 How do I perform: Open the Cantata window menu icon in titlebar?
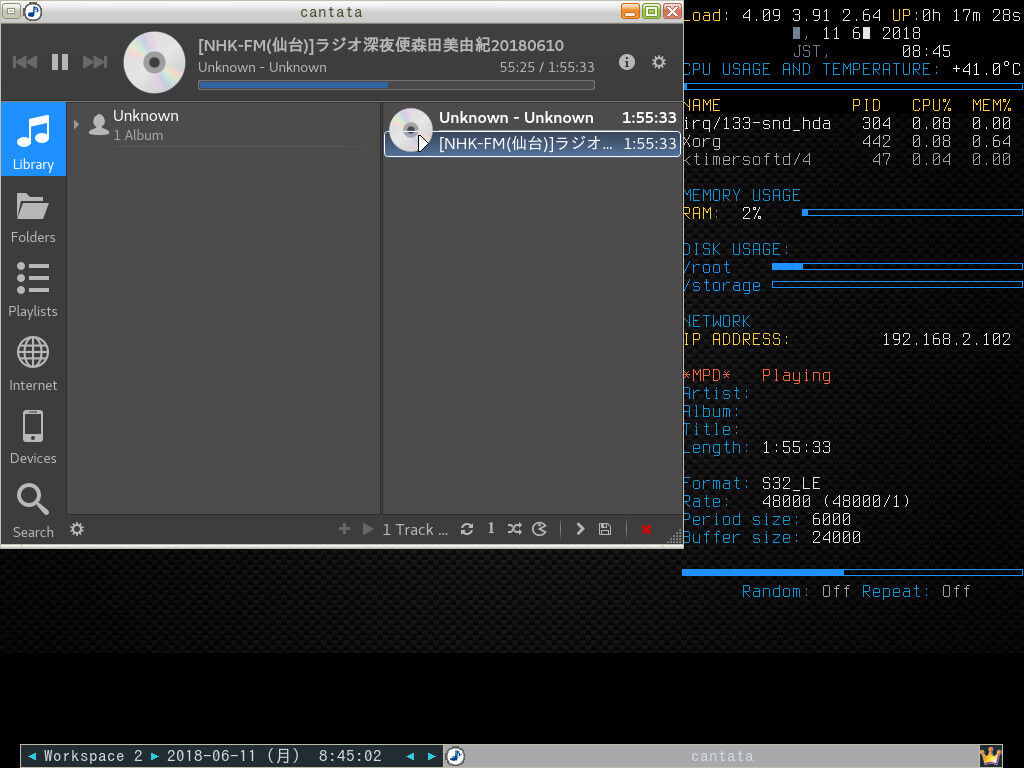point(11,11)
